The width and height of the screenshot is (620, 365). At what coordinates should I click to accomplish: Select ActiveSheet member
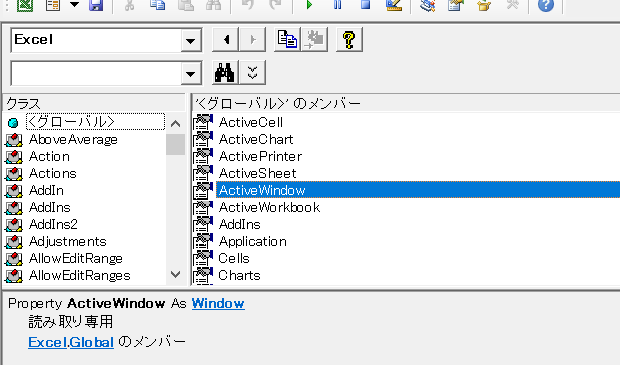click(x=257, y=174)
